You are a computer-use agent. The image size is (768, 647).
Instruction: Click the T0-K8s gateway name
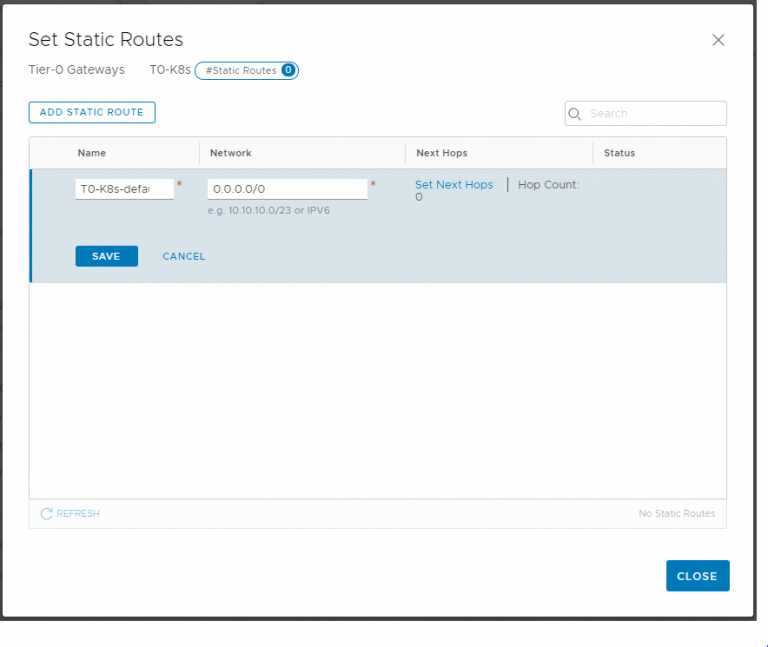point(169,70)
